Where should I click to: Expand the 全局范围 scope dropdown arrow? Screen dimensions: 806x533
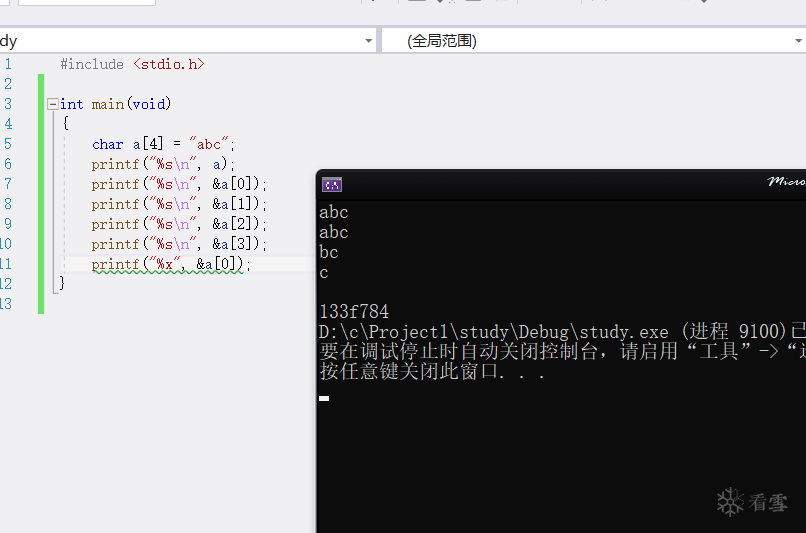pyautogui.click(x=797, y=41)
